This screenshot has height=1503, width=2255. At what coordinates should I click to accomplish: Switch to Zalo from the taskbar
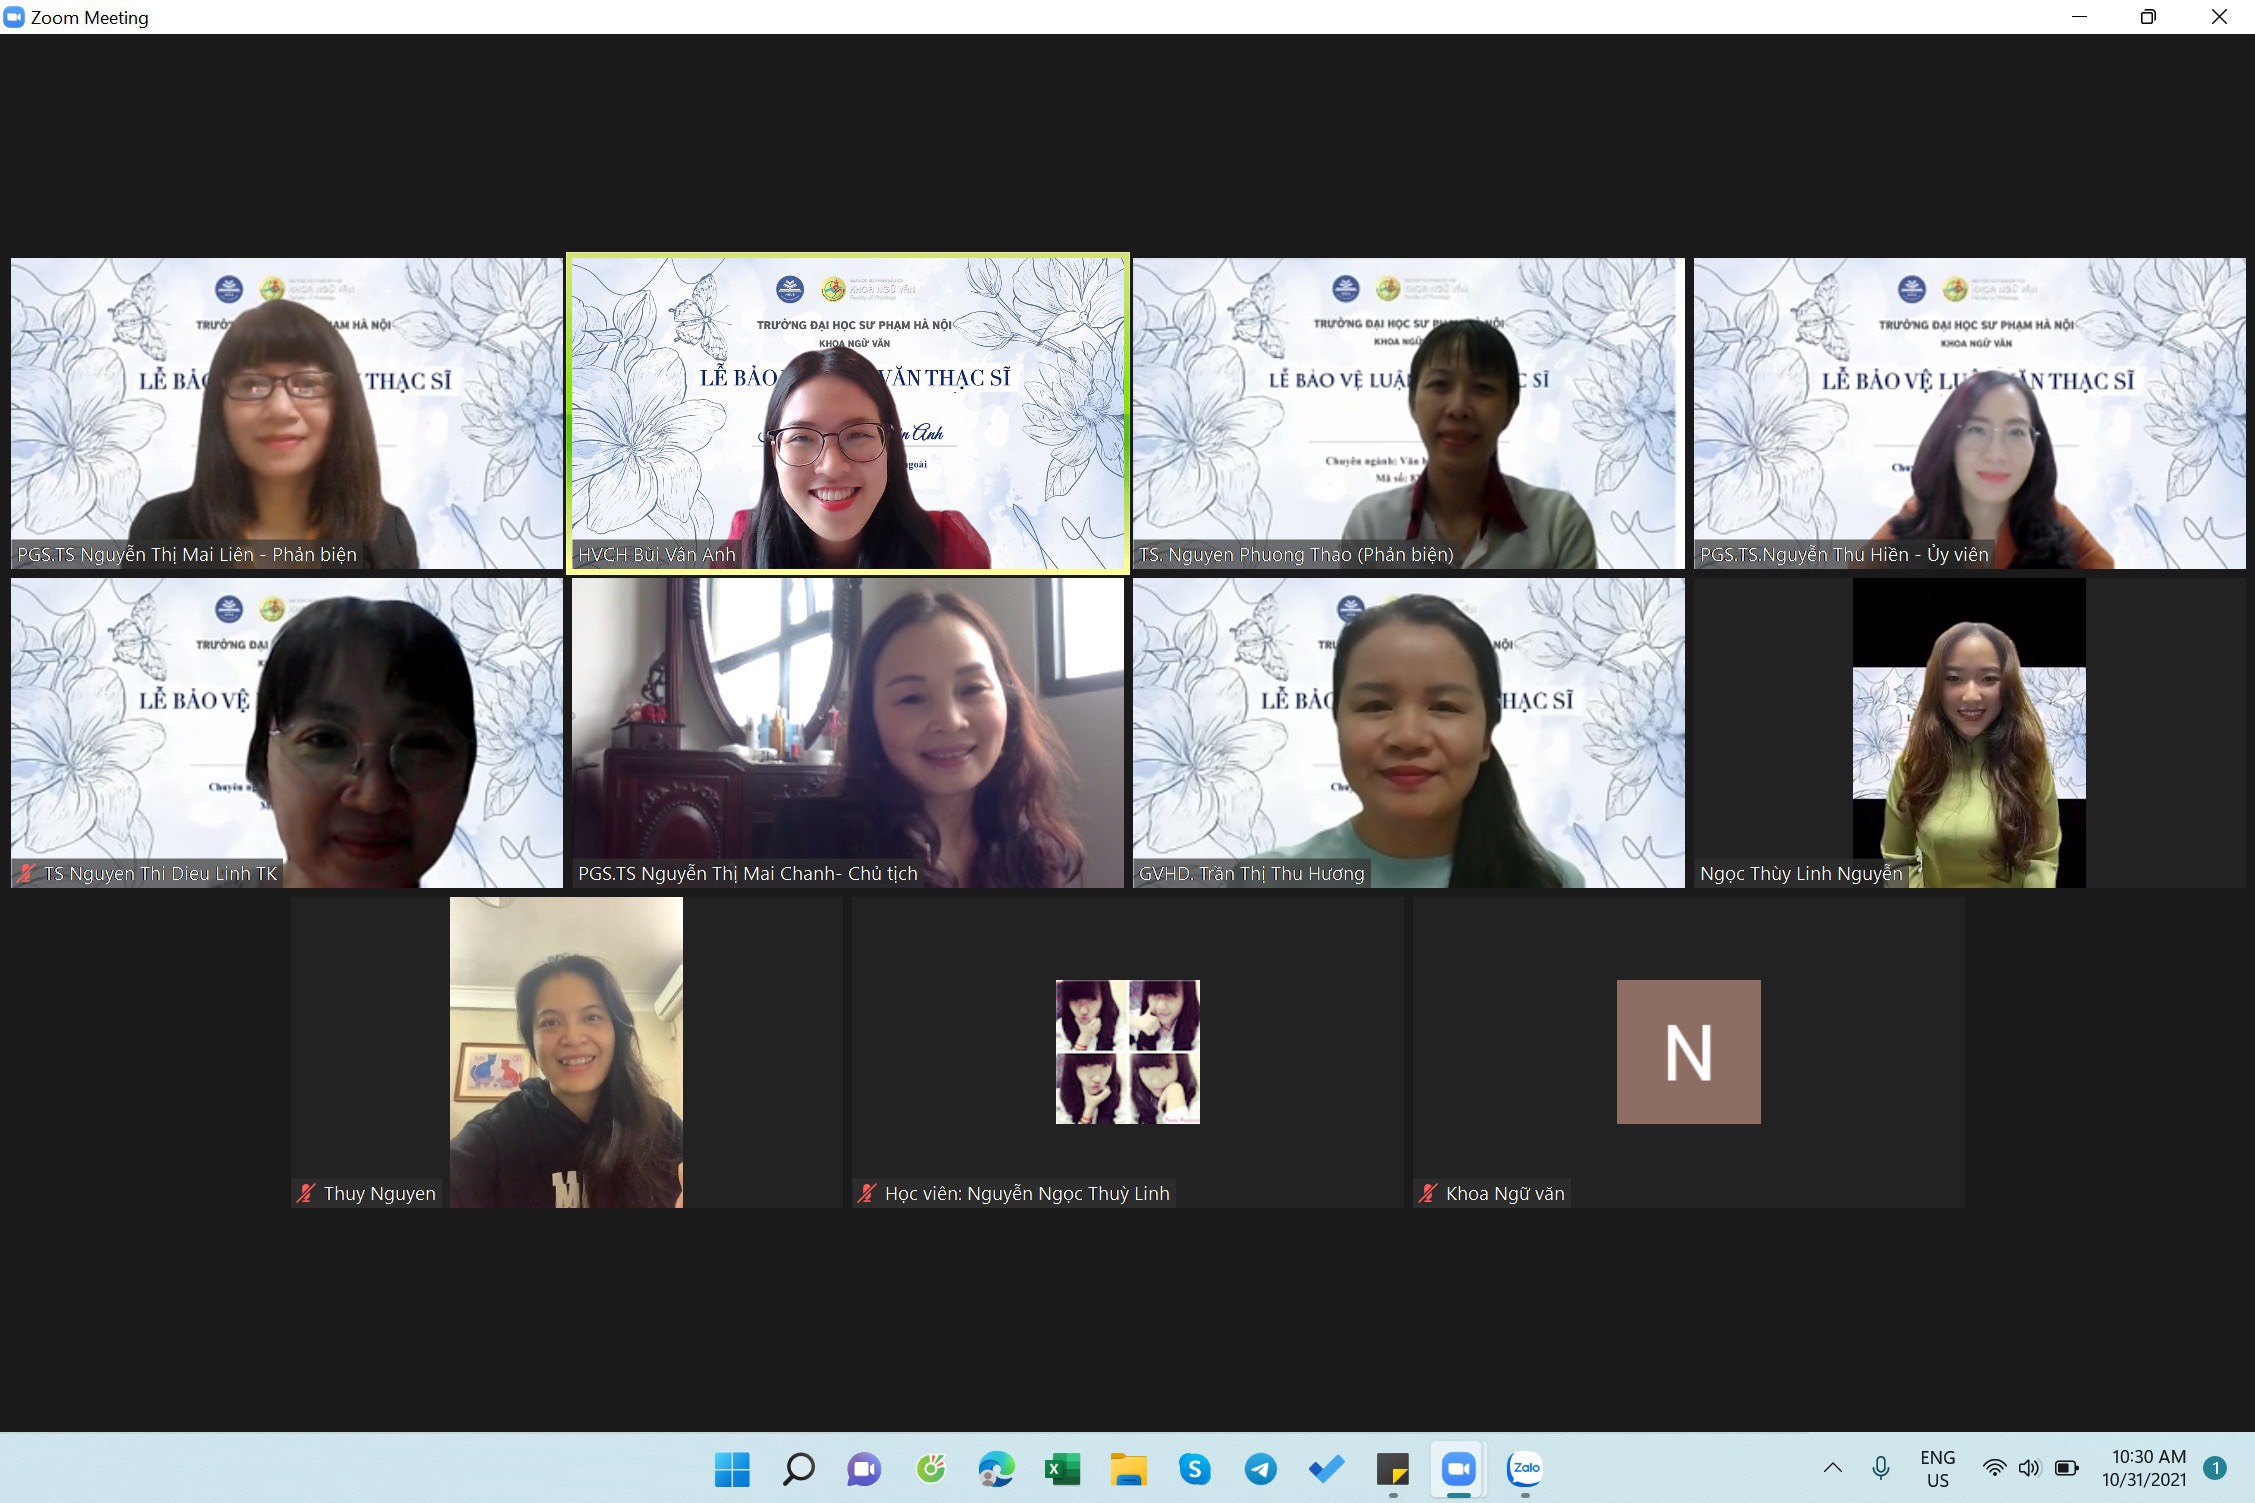[1525, 1469]
